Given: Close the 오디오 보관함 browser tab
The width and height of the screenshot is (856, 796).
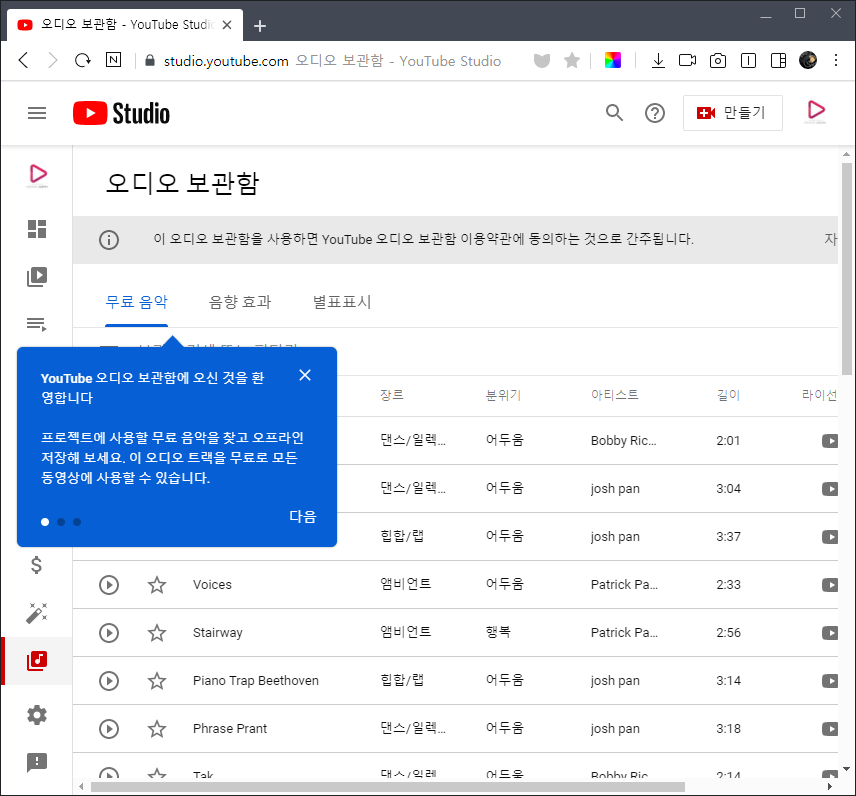Looking at the screenshot, I should click(x=227, y=25).
